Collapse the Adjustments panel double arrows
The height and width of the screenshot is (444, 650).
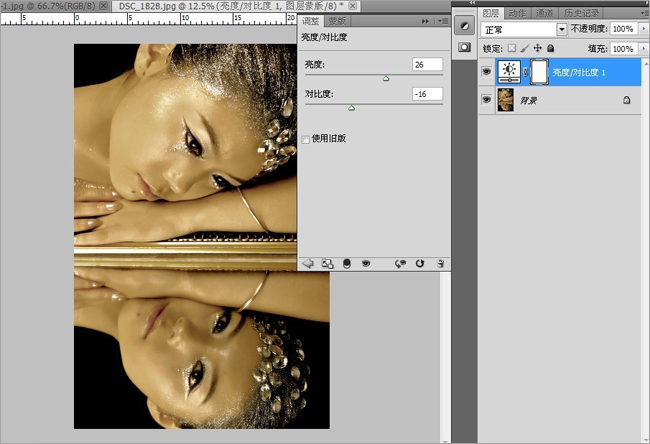425,21
